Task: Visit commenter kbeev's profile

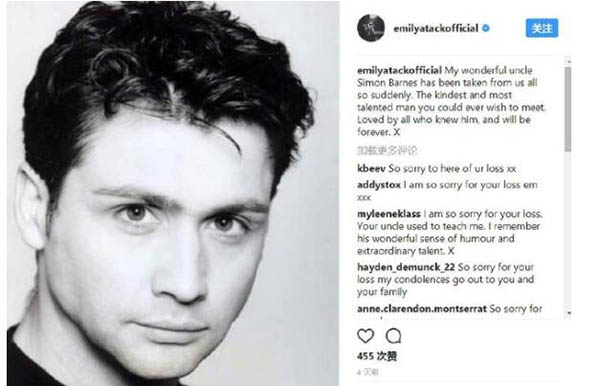Action: pos(371,168)
